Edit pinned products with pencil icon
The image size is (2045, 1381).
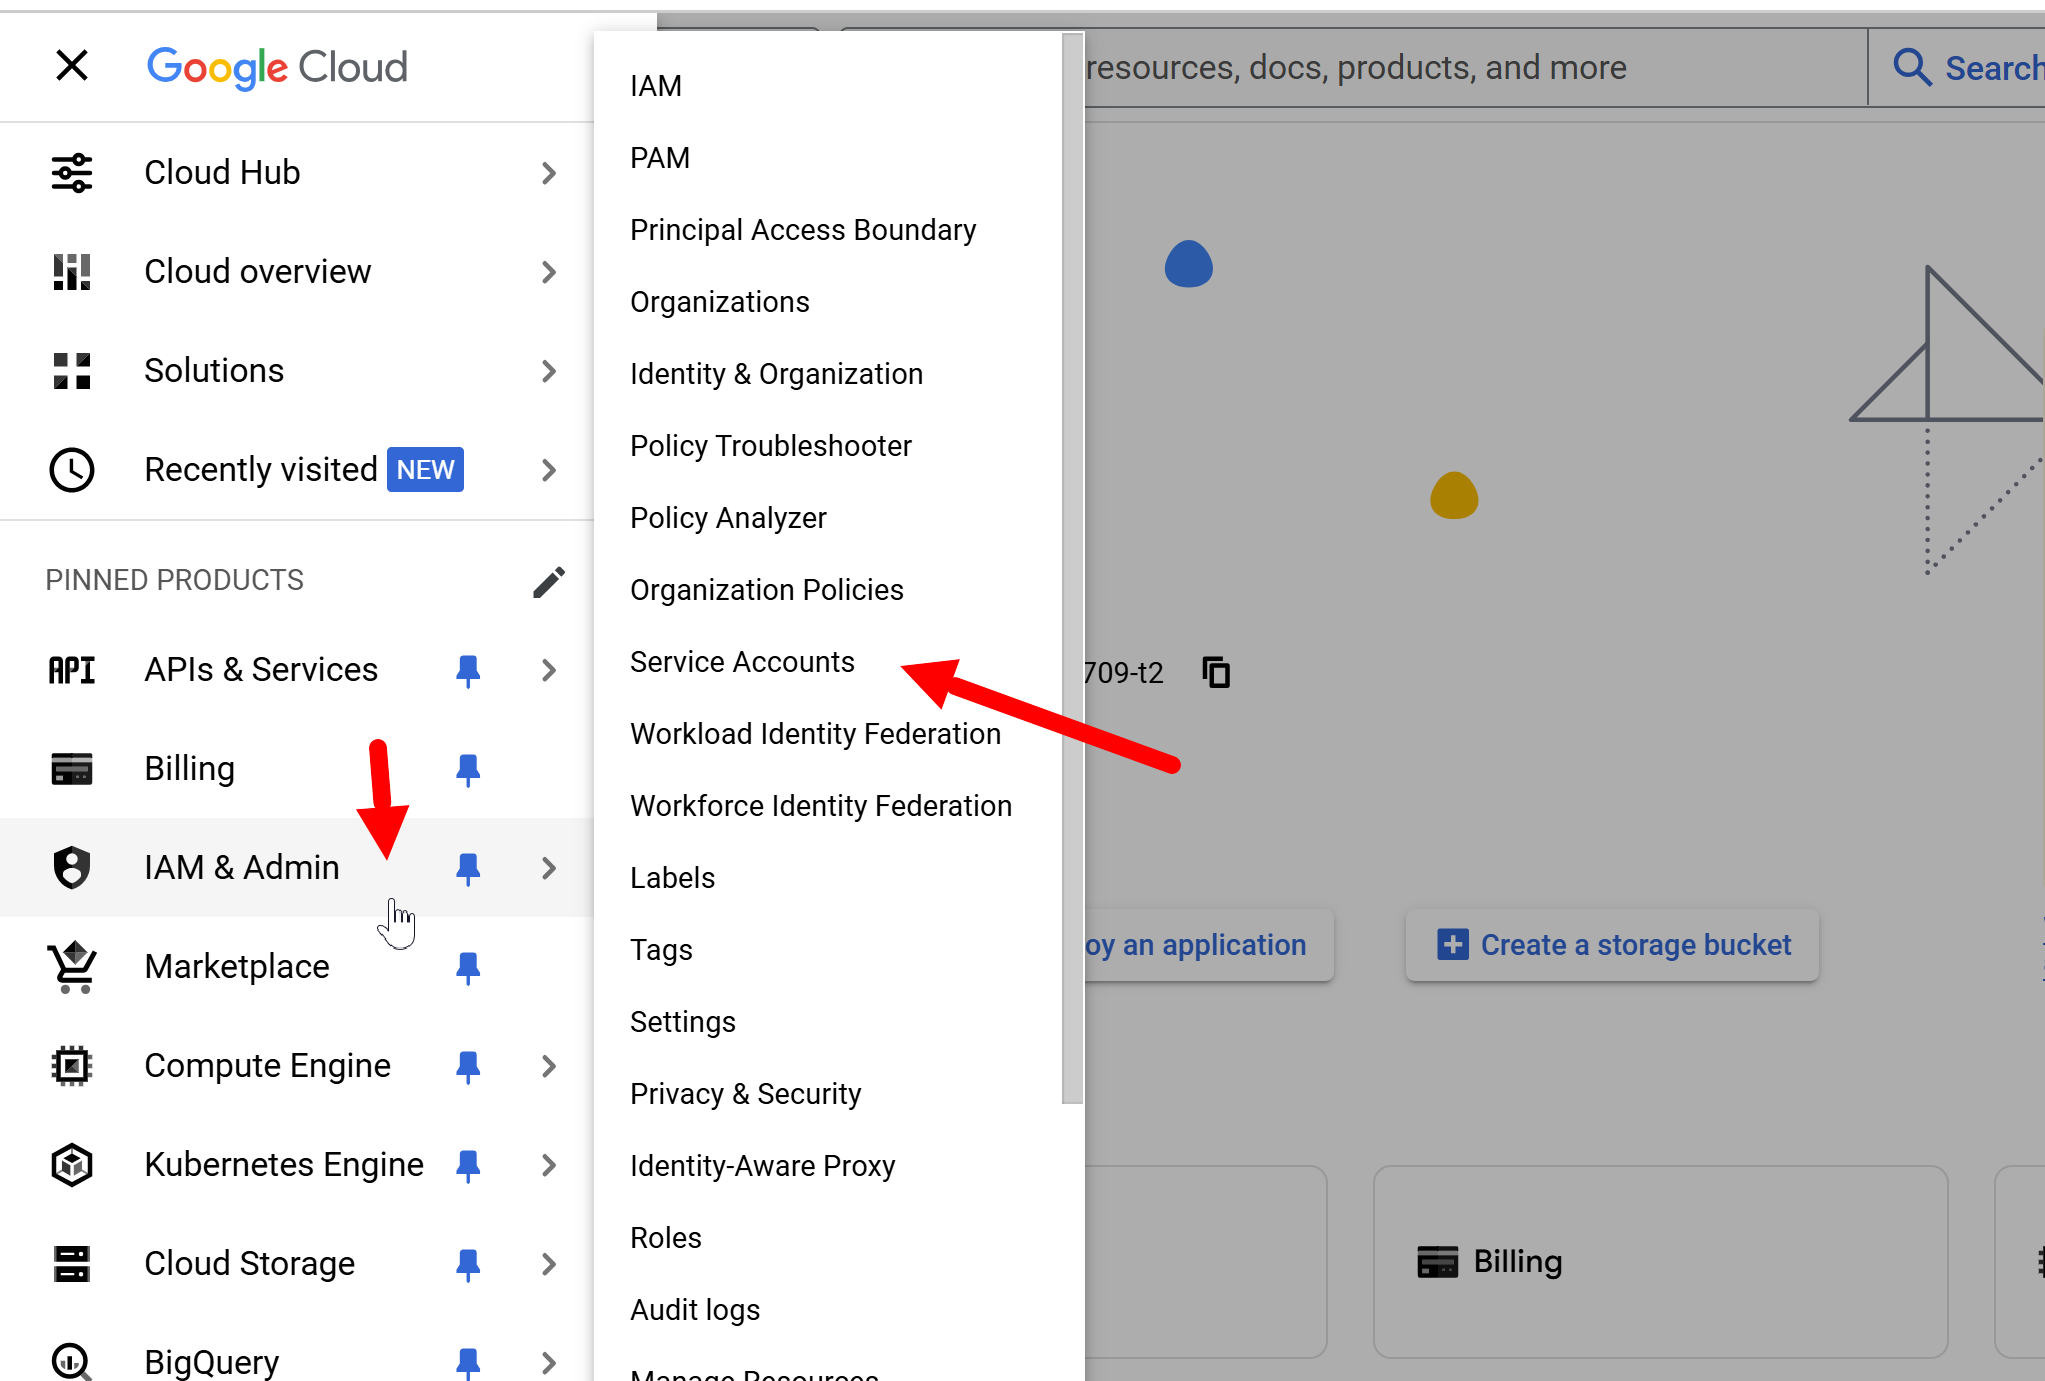coord(548,581)
